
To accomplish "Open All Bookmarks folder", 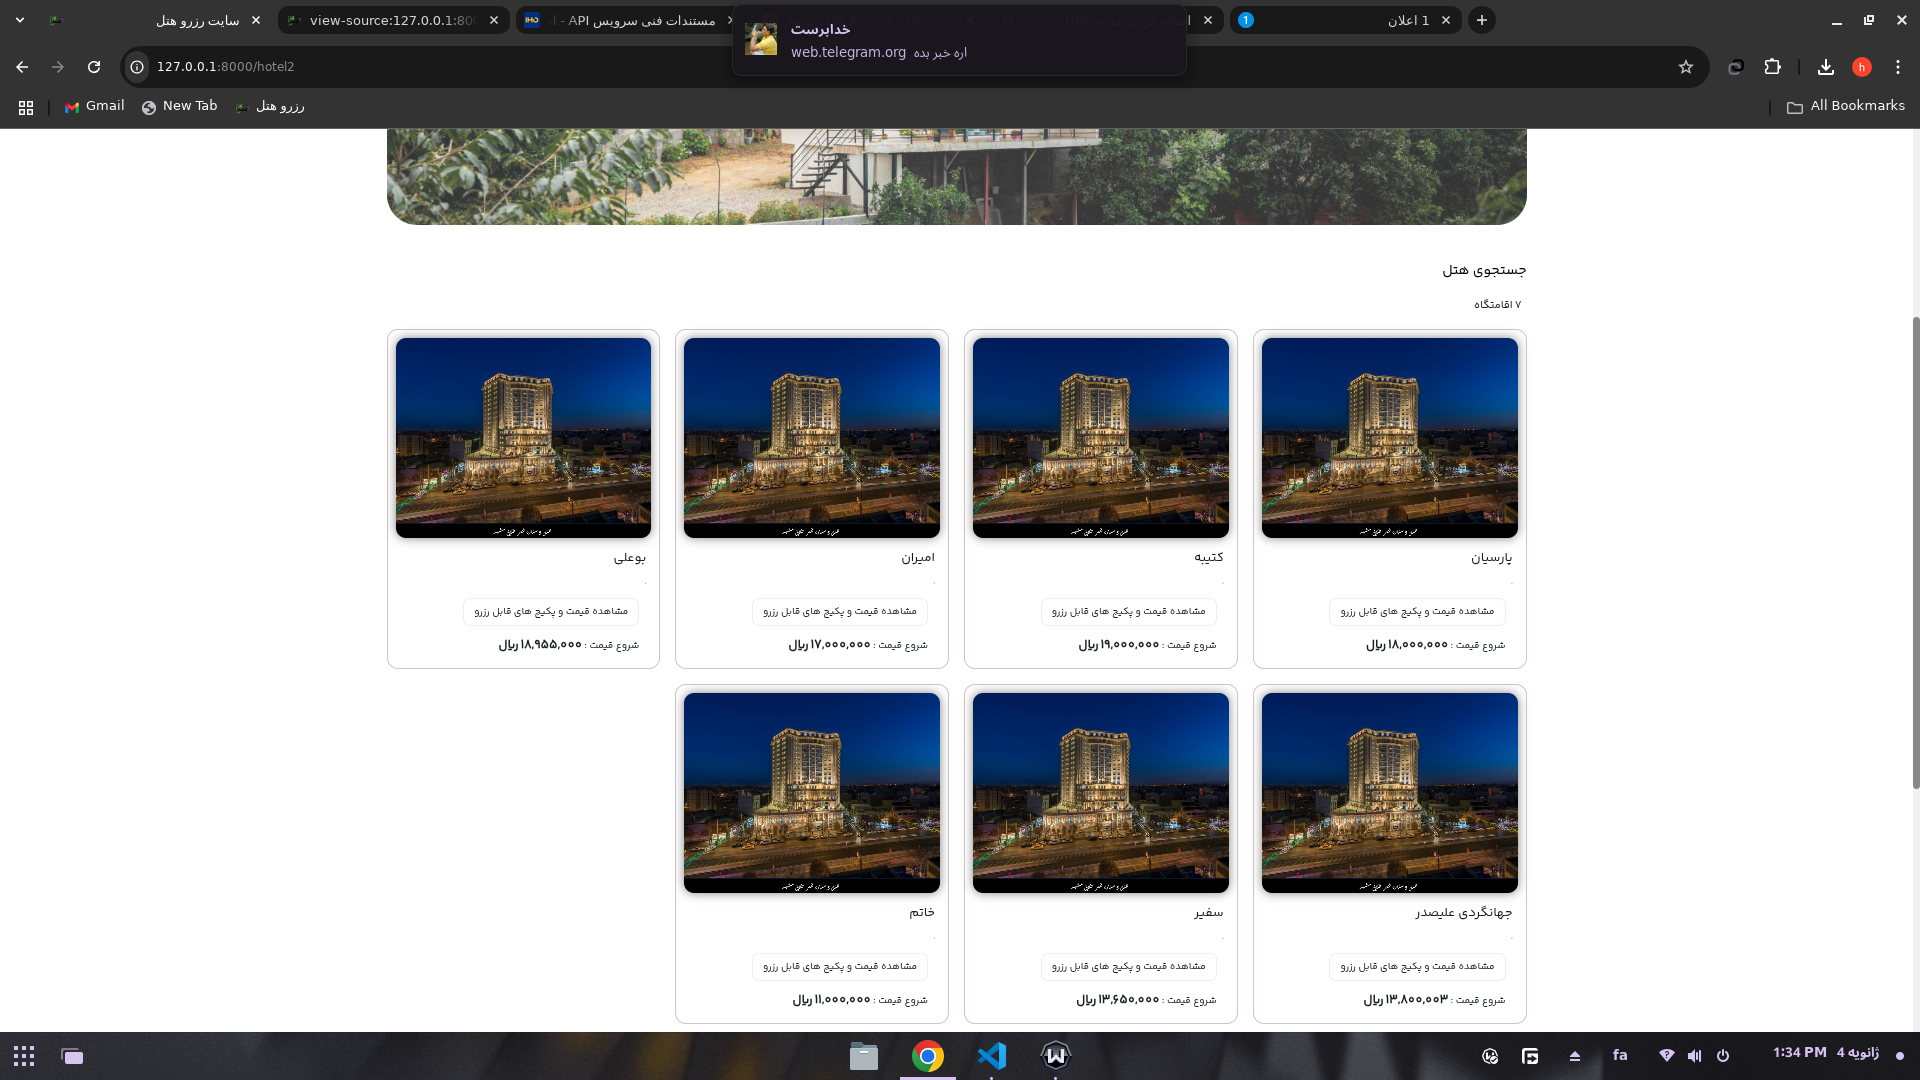I will click(x=1845, y=106).
